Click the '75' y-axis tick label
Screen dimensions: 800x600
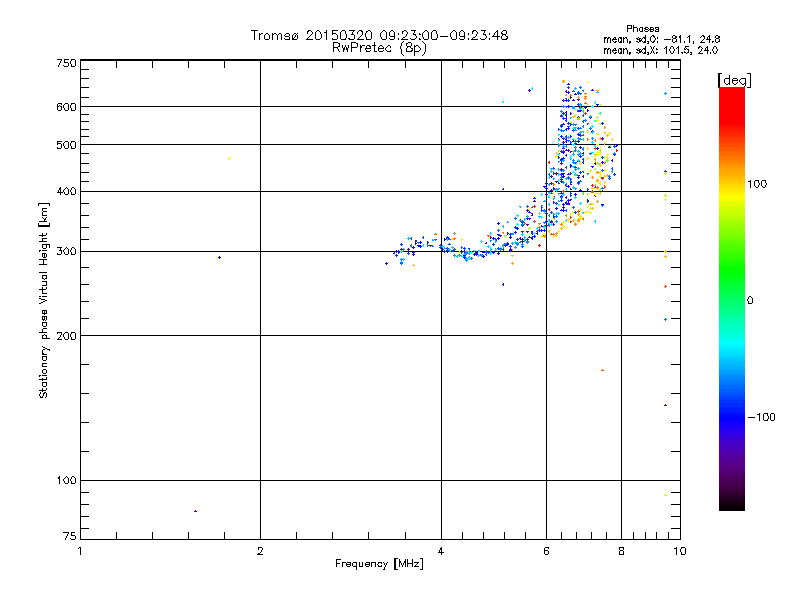[x=70, y=536]
